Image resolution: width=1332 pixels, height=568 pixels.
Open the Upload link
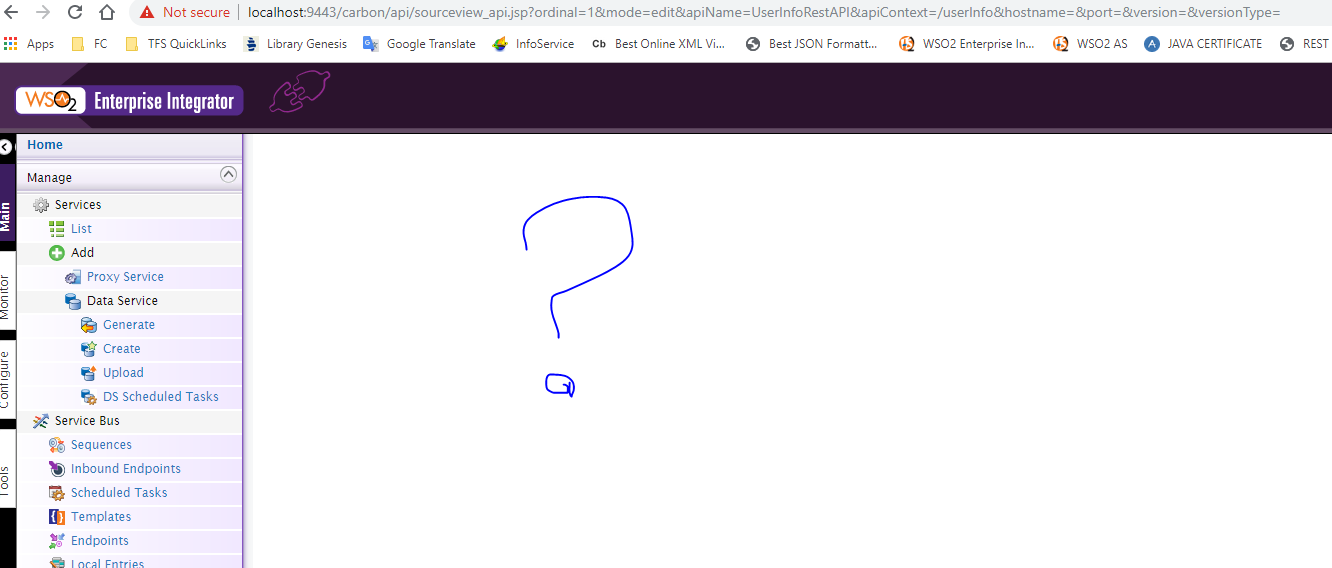coord(123,373)
